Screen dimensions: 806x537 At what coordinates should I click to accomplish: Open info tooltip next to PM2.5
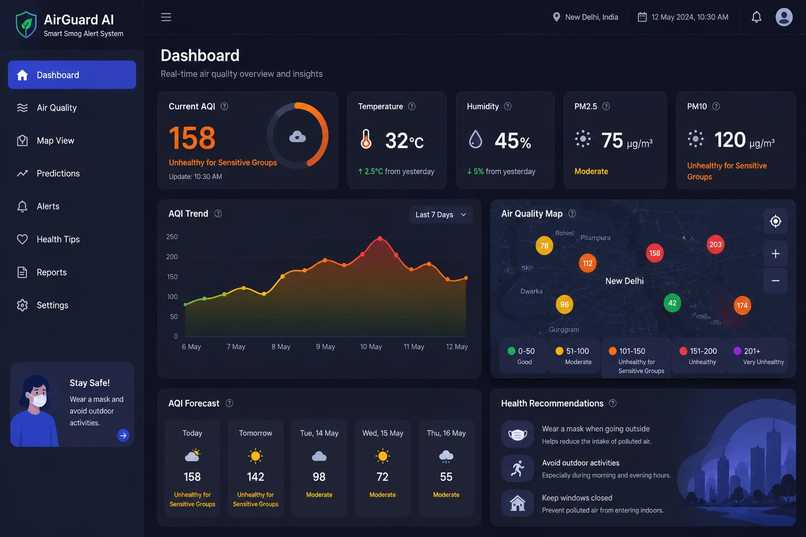pos(606,106)
